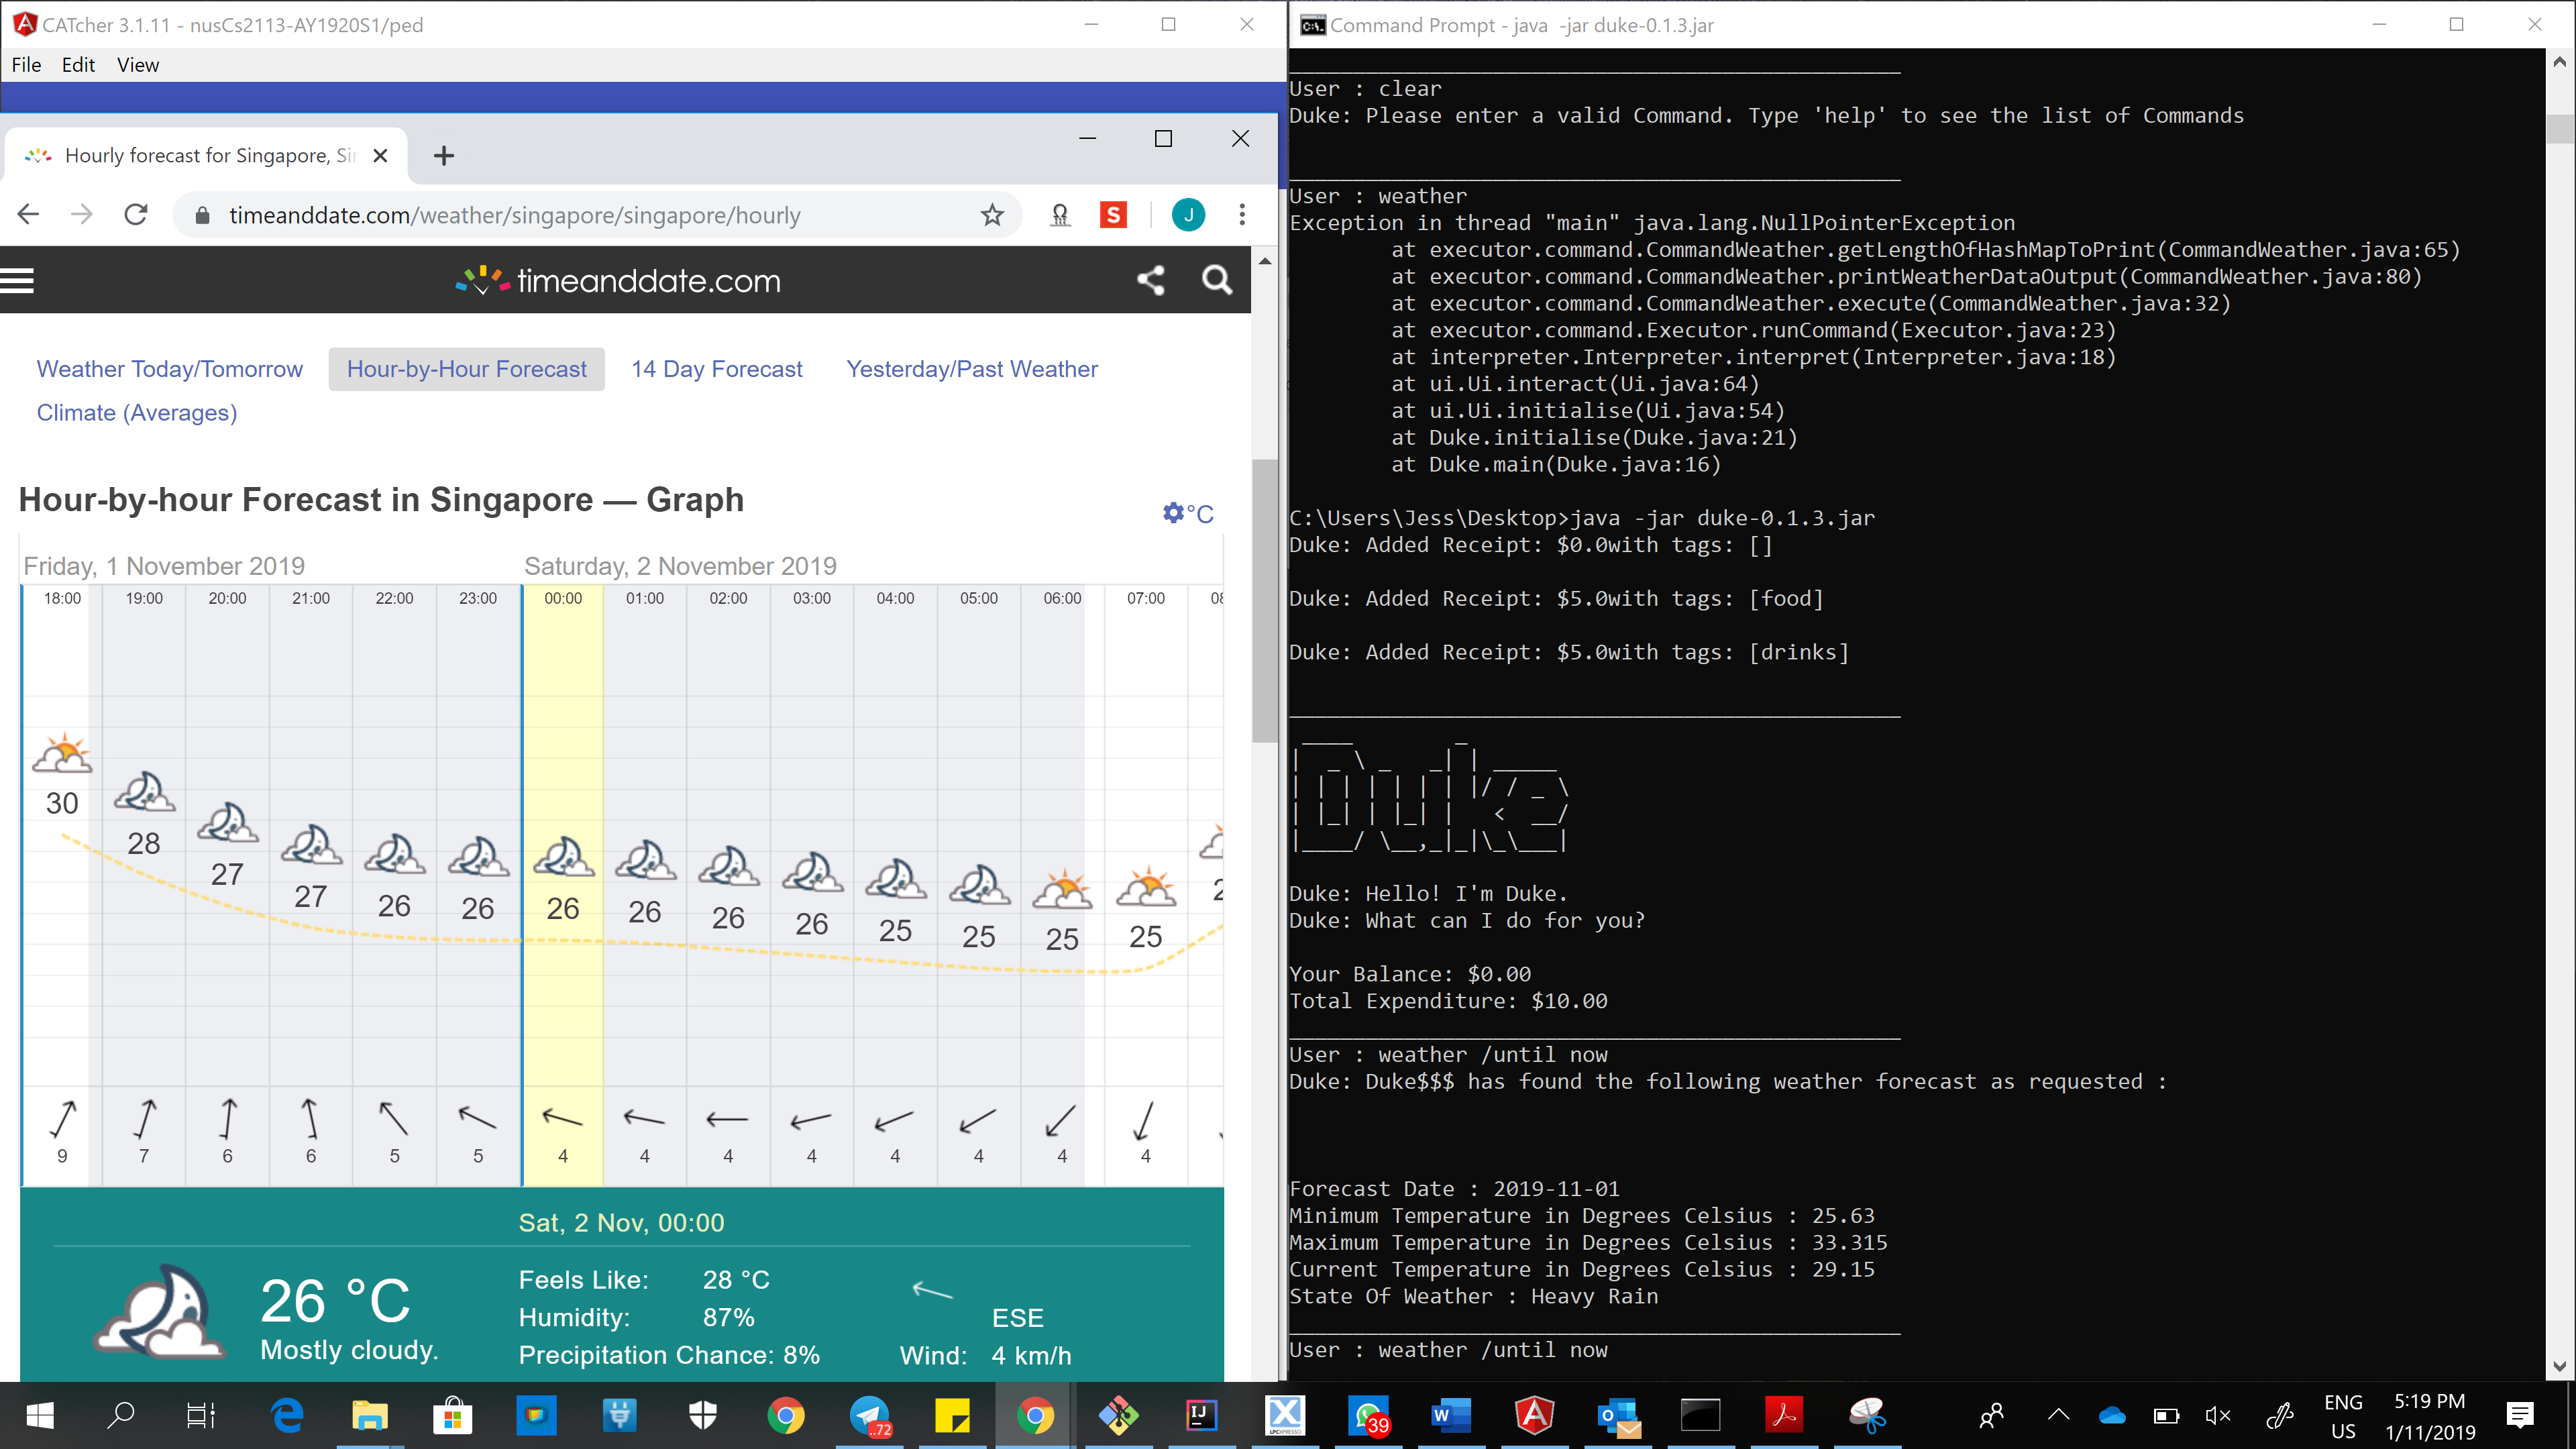Click the browser reload icon
This screenshot has height=1449, width=2576.
pos(136,215)
